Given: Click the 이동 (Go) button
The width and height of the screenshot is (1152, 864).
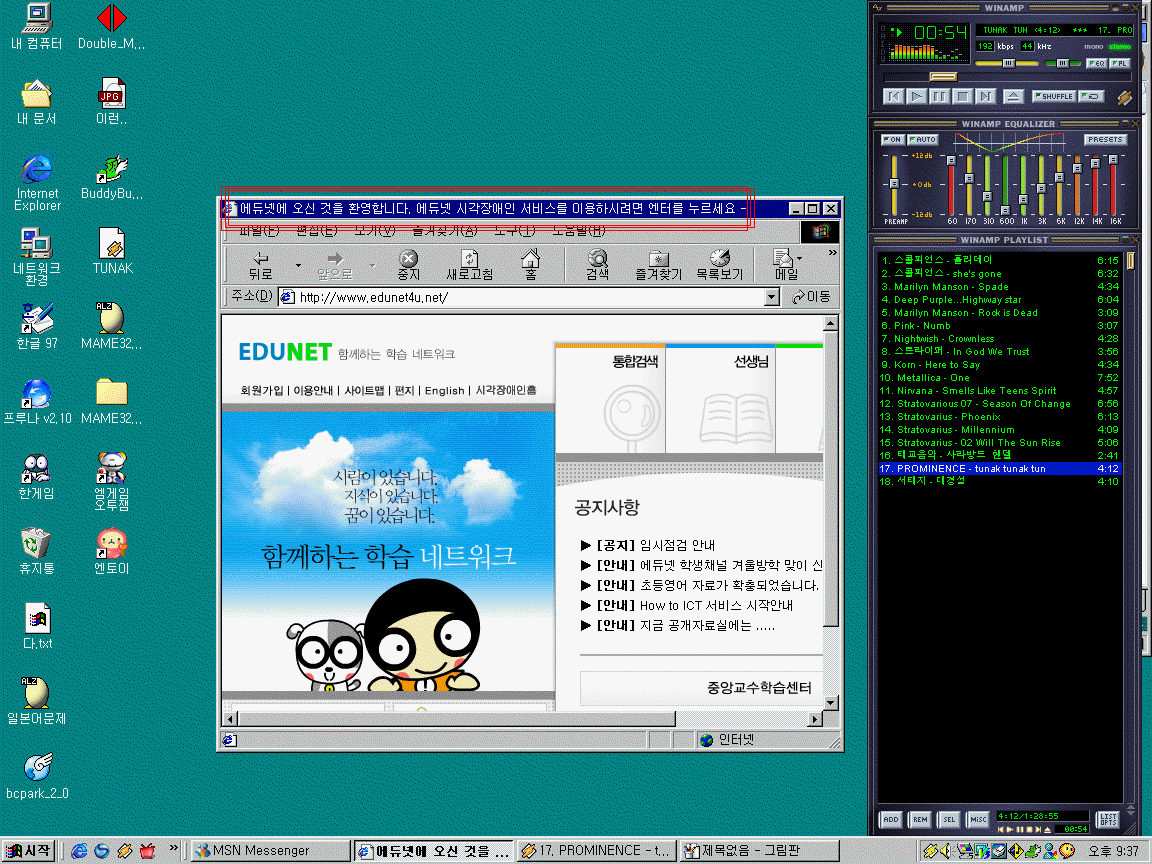Looking at the screenshot, I should pyautogui.click(x=811, y=297).
